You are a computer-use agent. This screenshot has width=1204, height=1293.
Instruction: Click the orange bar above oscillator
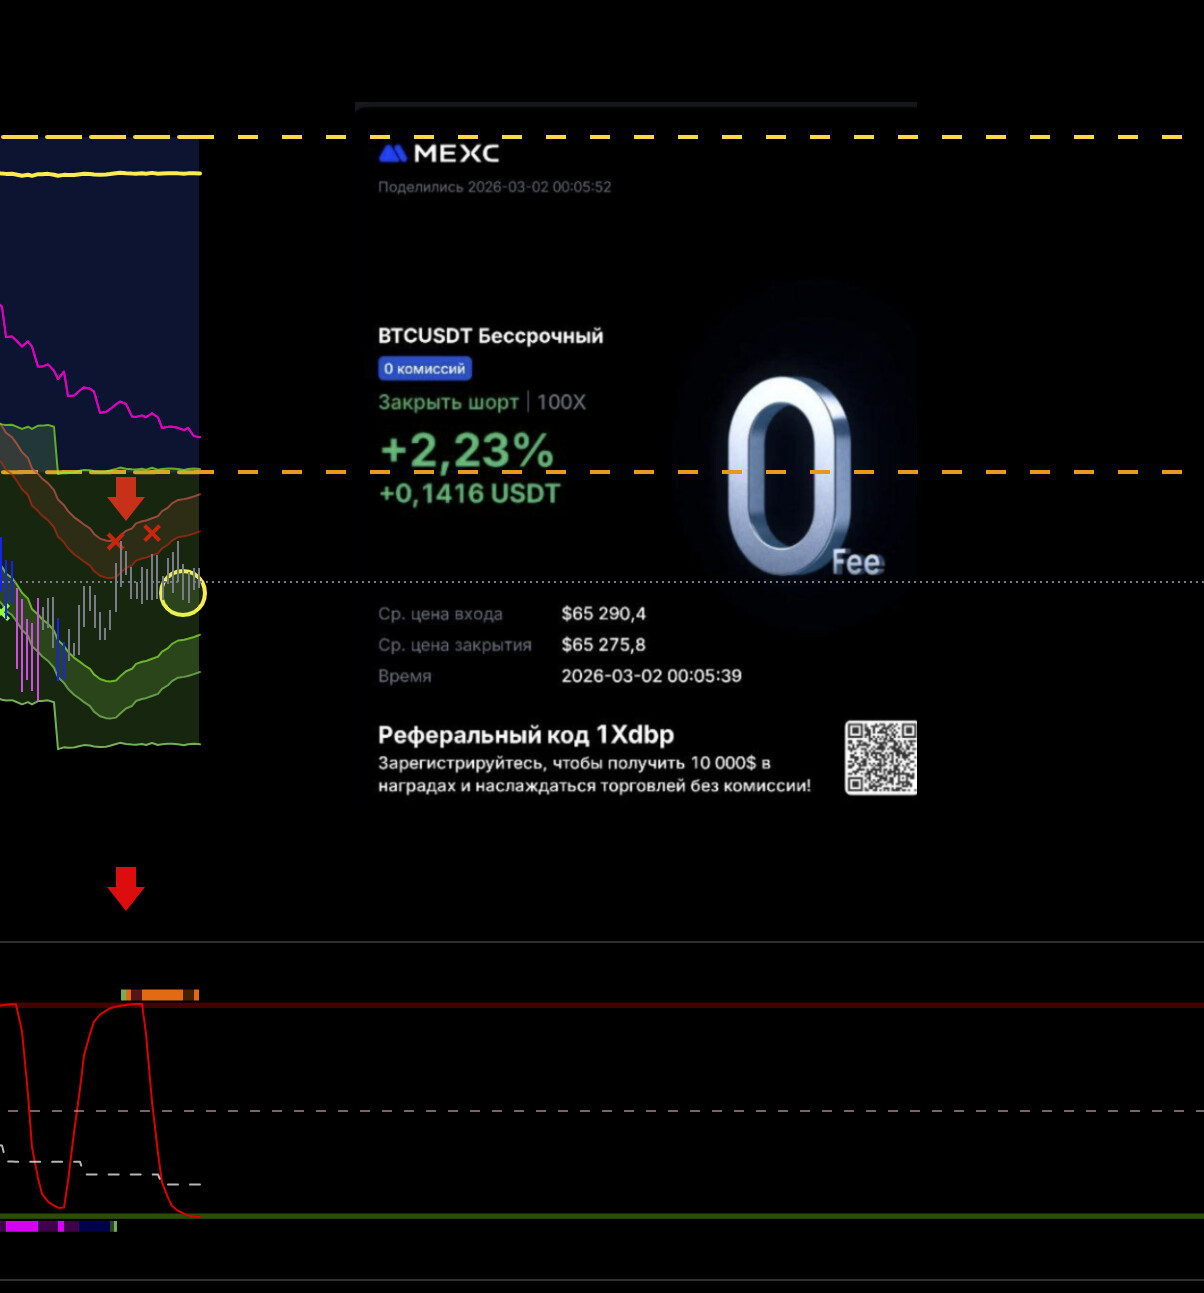162,995
